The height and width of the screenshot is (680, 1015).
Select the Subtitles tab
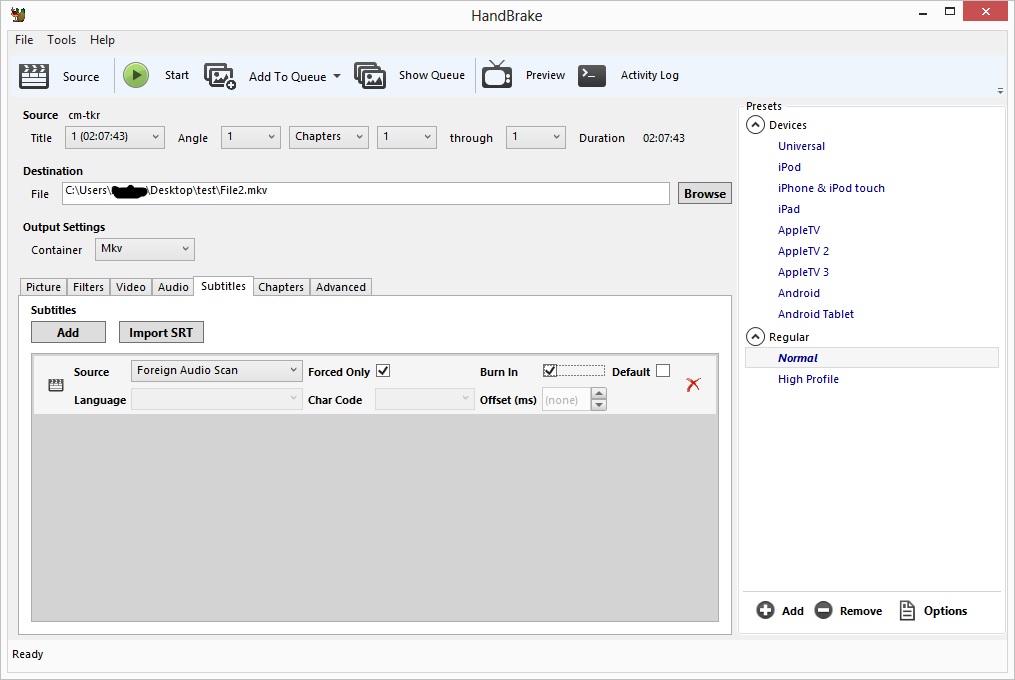point(223,286)
